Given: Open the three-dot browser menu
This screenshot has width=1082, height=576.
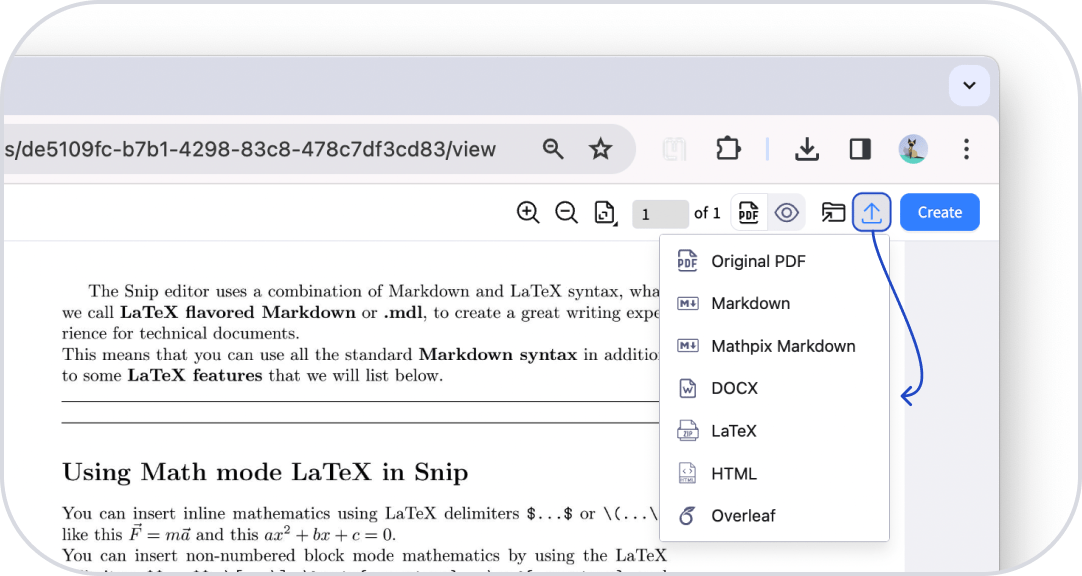Looking at the screenshot, I should click(x=966, y=148).
